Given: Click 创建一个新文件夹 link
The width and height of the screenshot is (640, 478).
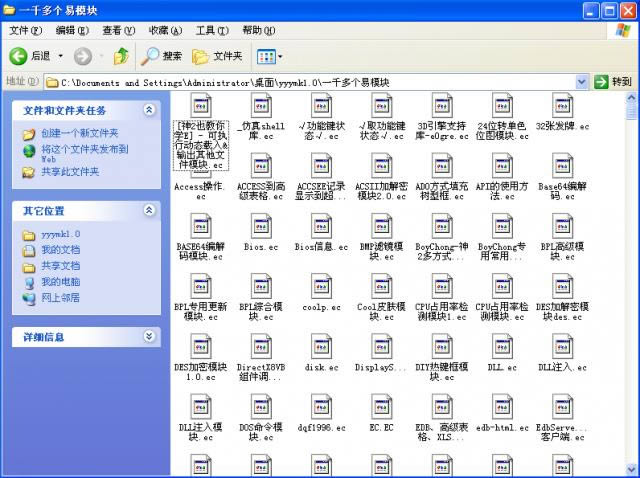Looking at the screenshot, I should pyautogui.click(x=80, y=133).
